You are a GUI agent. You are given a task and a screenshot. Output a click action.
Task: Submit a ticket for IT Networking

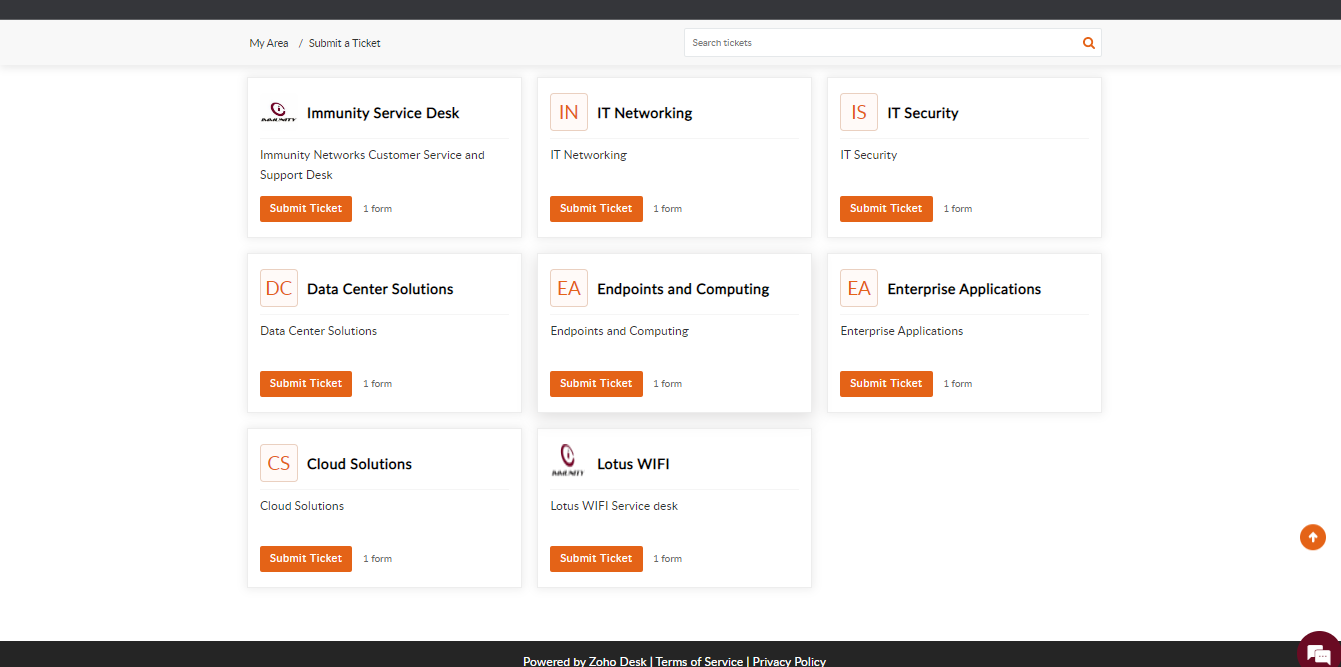[x=596, y=208]
